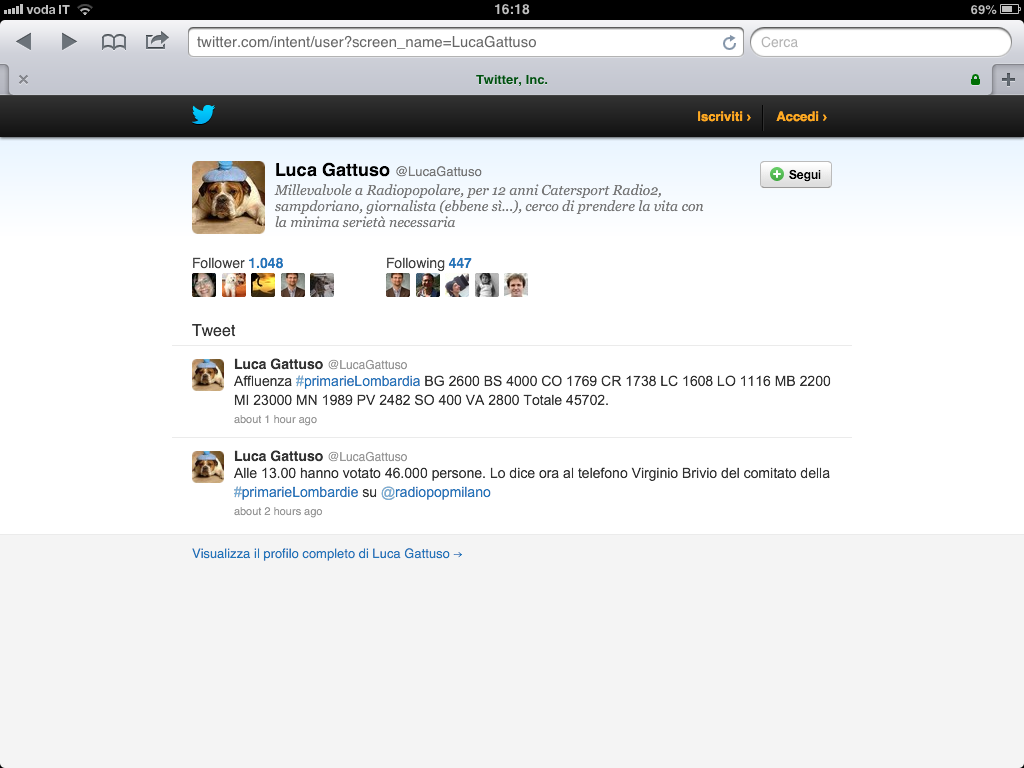The height and width of the screenshot is (768, 1024).
Task: Open the second following avatar
Action: click(x=428, y=285)
